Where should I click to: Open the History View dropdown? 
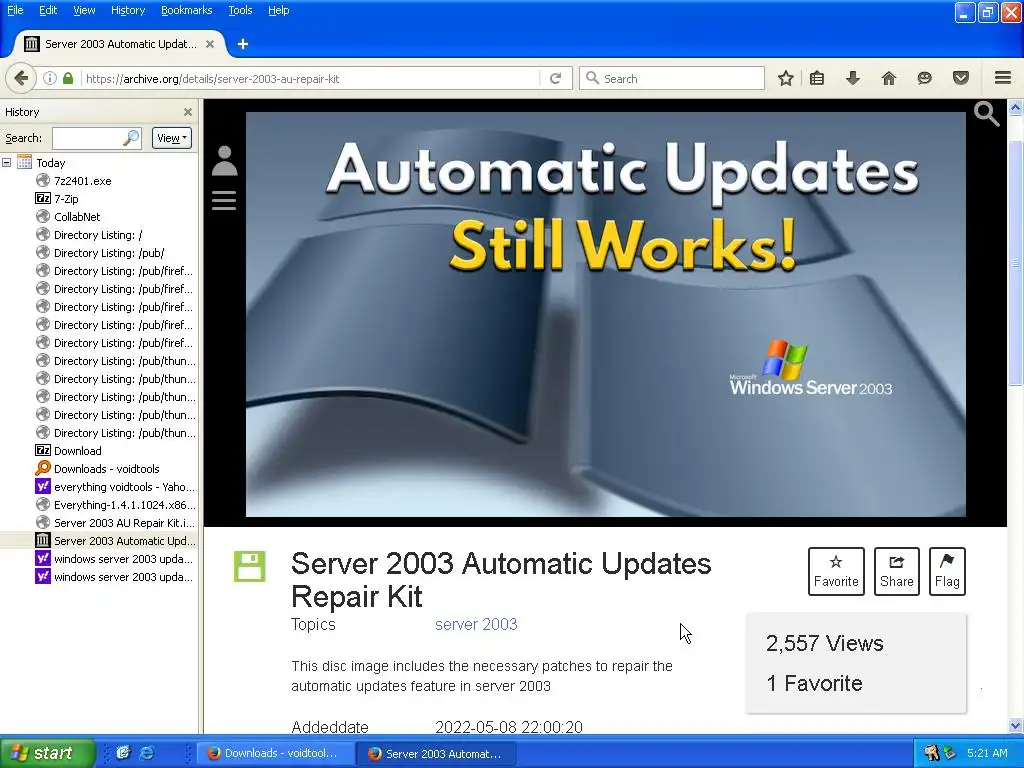coord(172,138)
